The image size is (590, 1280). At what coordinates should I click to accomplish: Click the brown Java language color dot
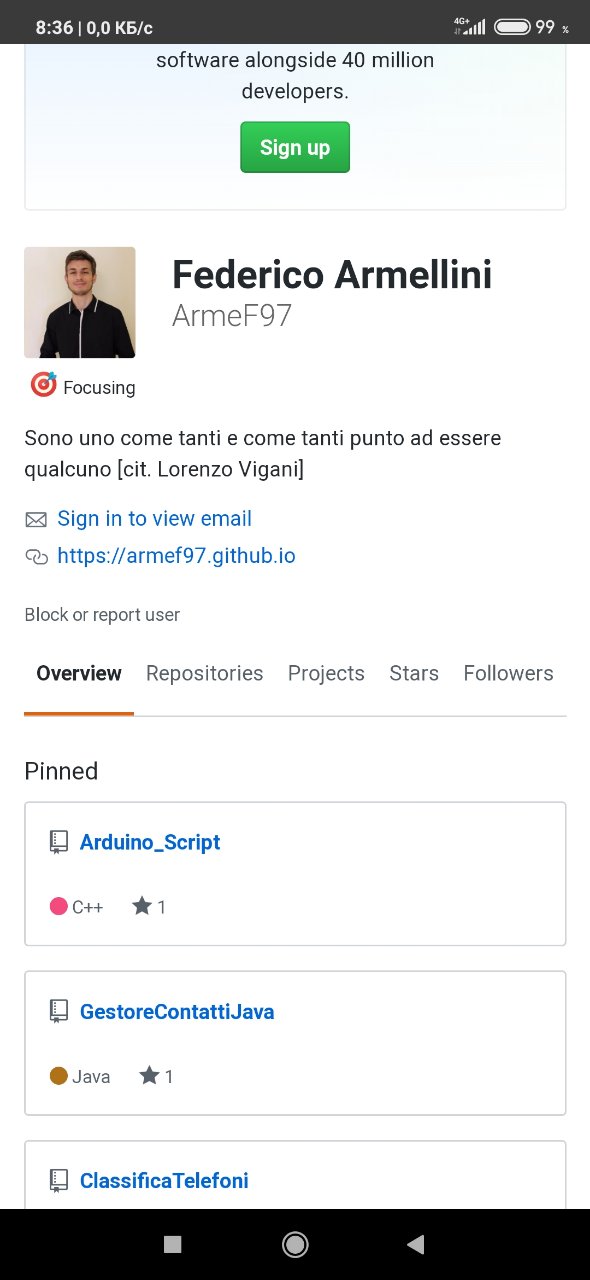click(59, 1076)
